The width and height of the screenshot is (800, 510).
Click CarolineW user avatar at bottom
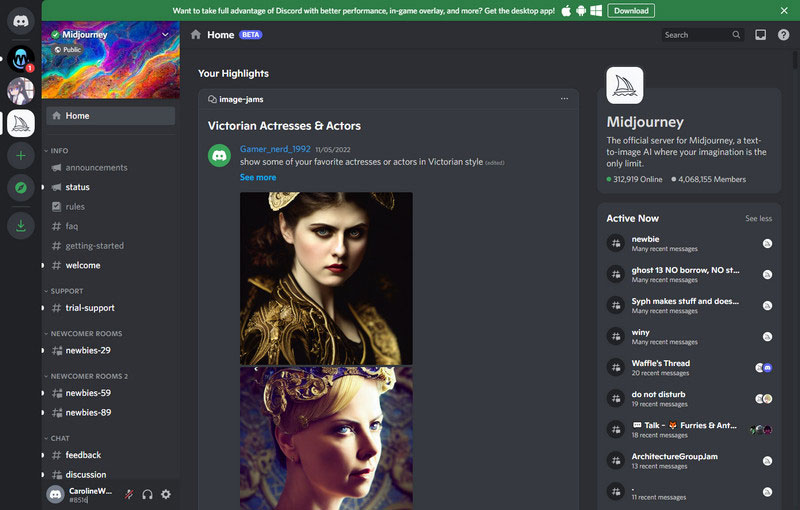55,494
